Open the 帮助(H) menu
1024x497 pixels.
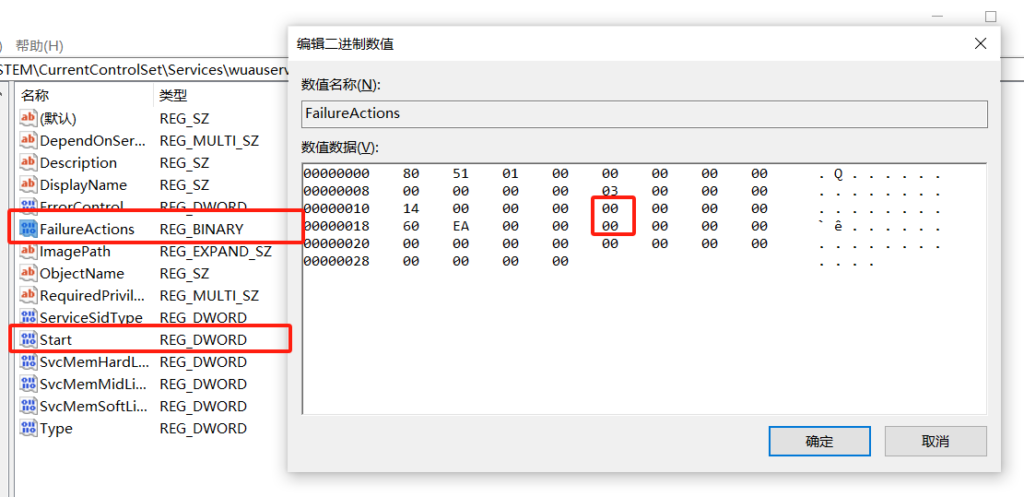tap(40, 46)
